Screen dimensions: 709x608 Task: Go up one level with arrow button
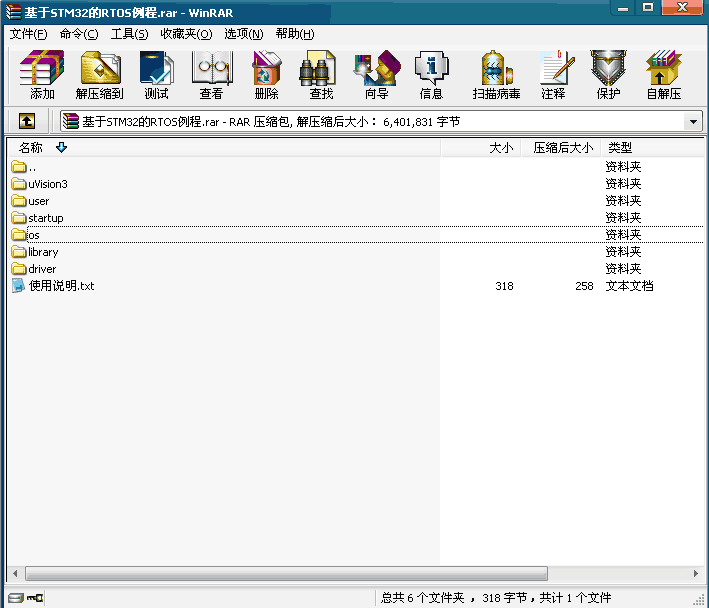point(27,121)
